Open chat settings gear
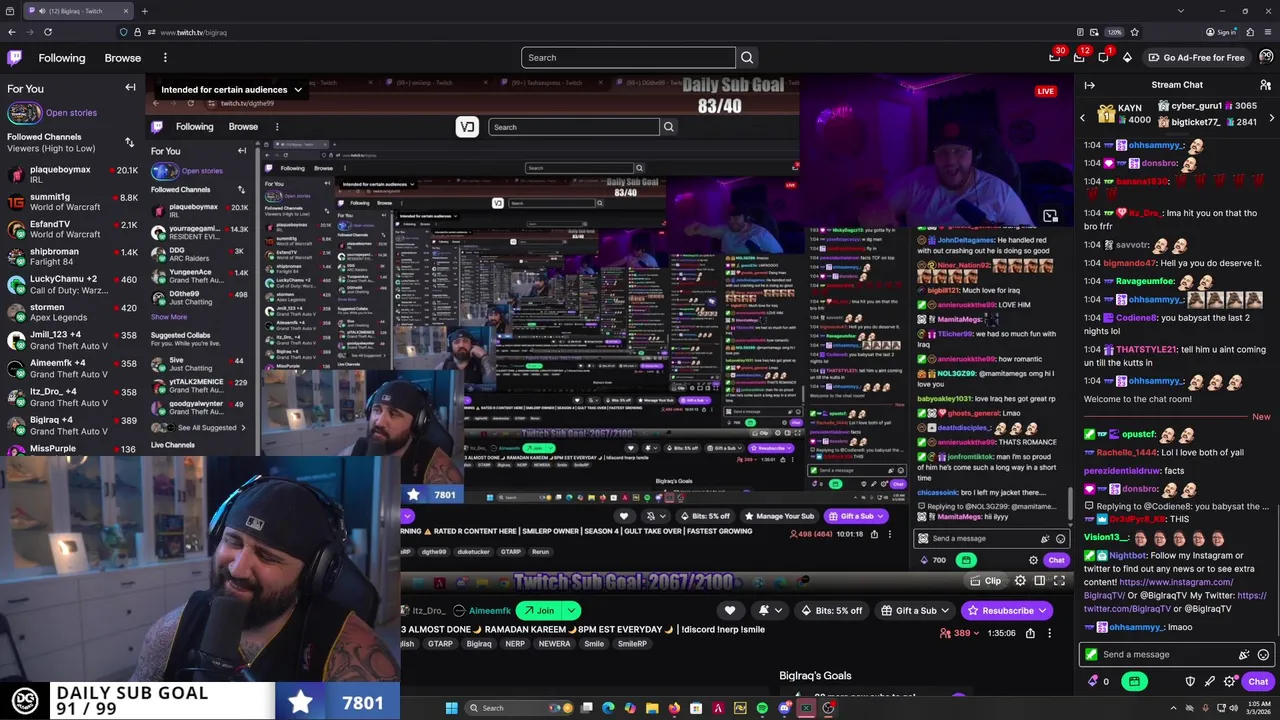1280x720 pixels. point(1229,682)
